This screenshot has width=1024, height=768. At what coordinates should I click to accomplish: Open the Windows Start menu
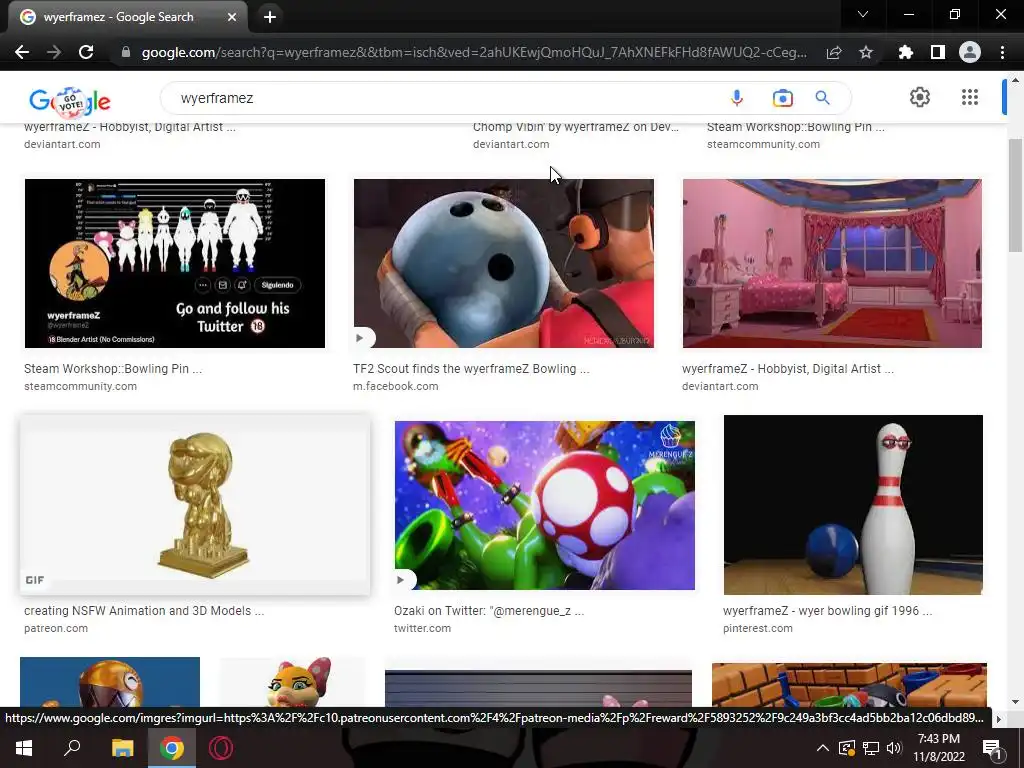pyautogui.click(x=24, y=748)
